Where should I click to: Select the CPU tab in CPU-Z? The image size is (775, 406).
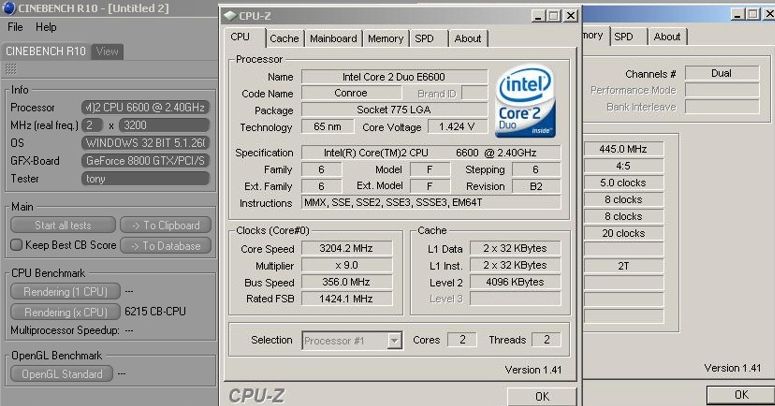pos(240,37)
